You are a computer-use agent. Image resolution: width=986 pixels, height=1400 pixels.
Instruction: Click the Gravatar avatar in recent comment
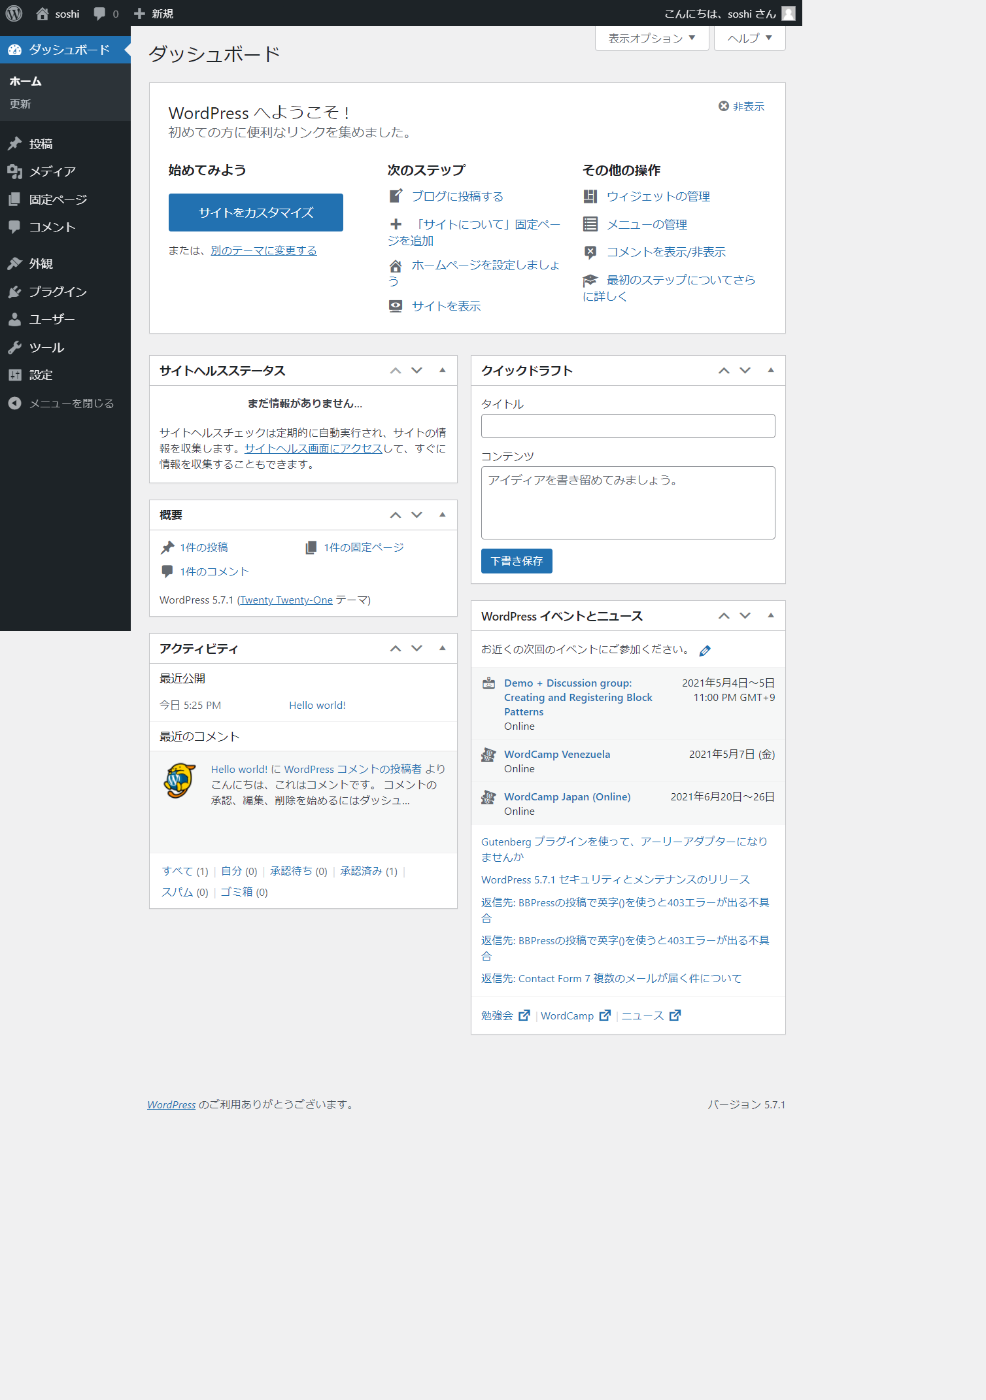point(180,780)
